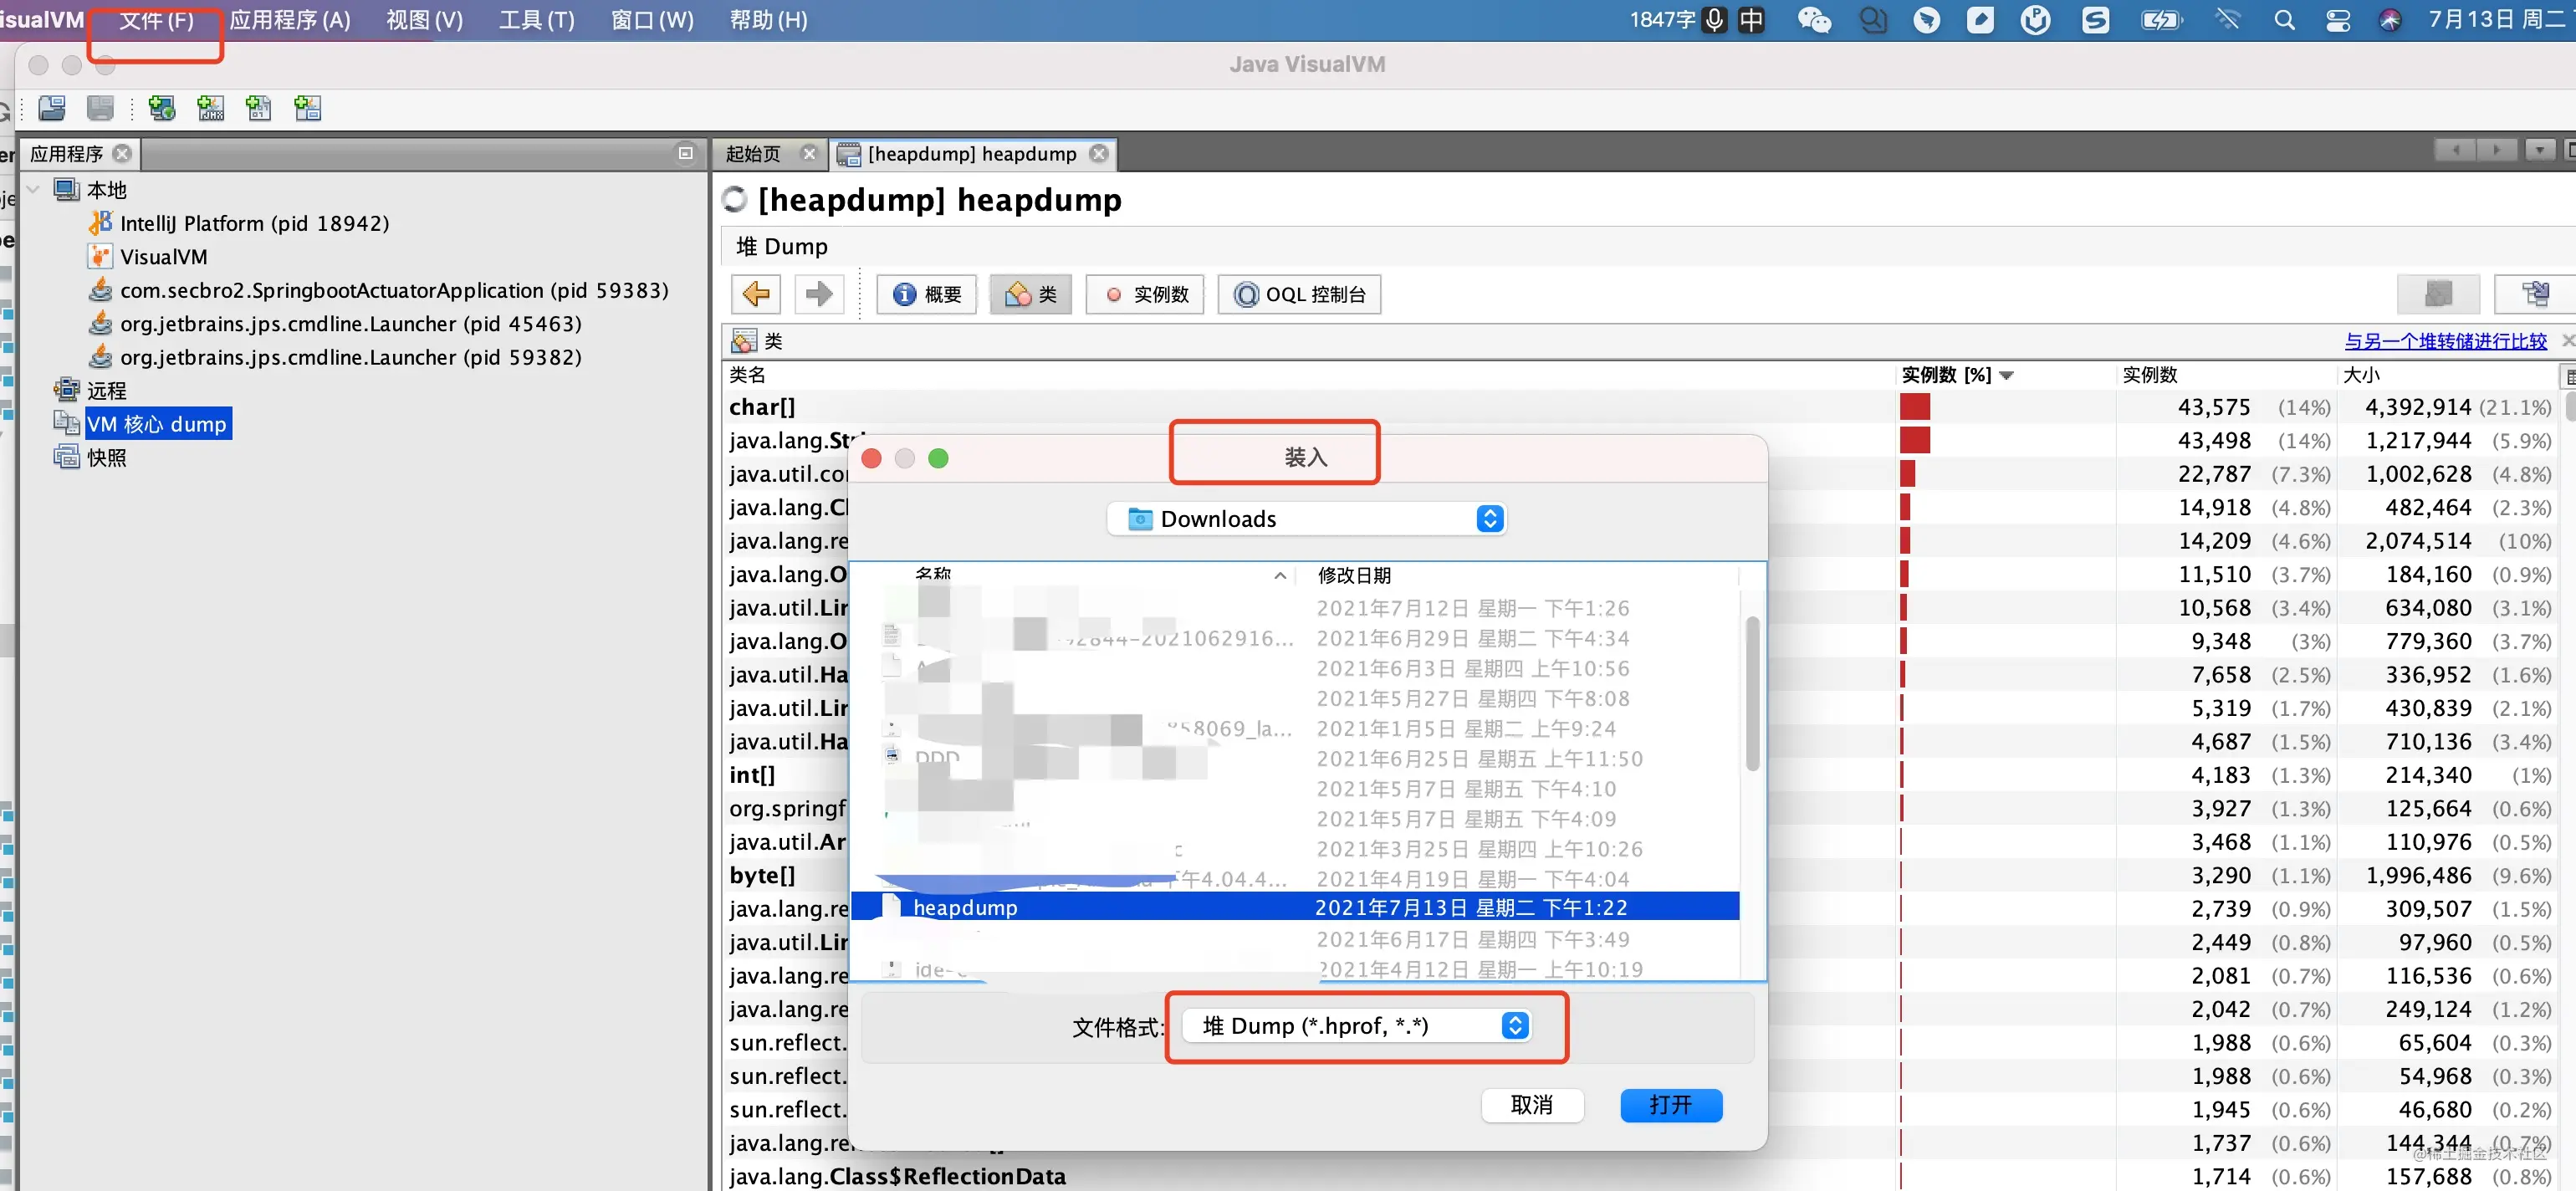Open the 帮助 (H) menu
This screenshot has height=1191, width=2576.
pyautogui.click(x=768, y=20)
